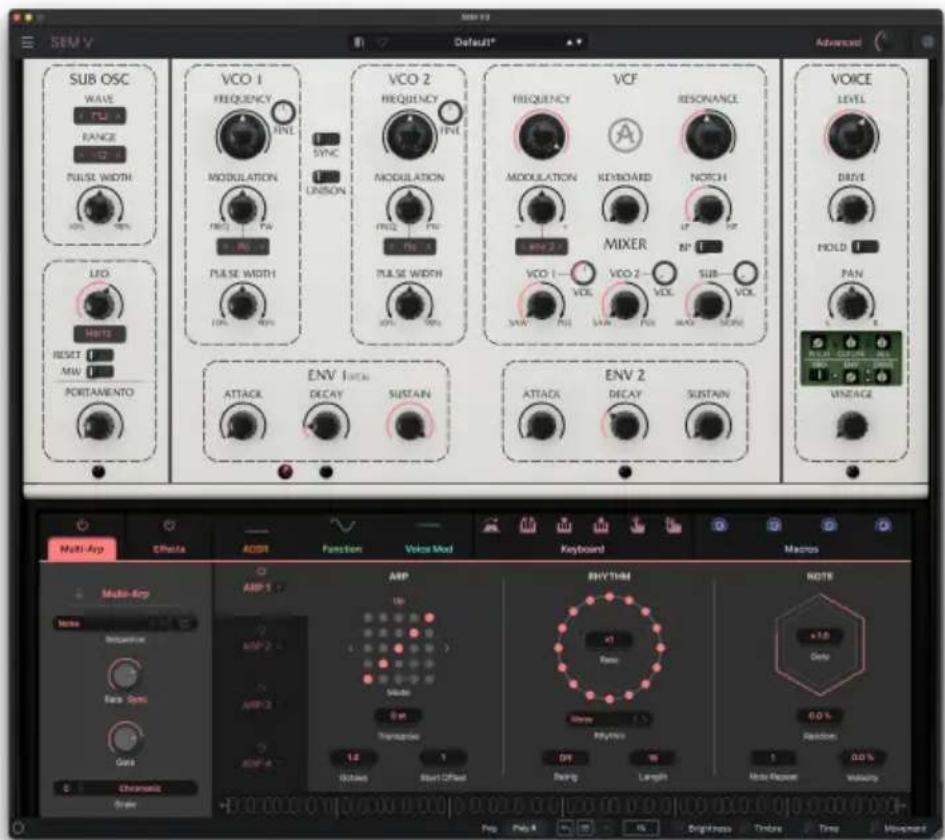Toggle the SYNC switch

click(325, 139)
